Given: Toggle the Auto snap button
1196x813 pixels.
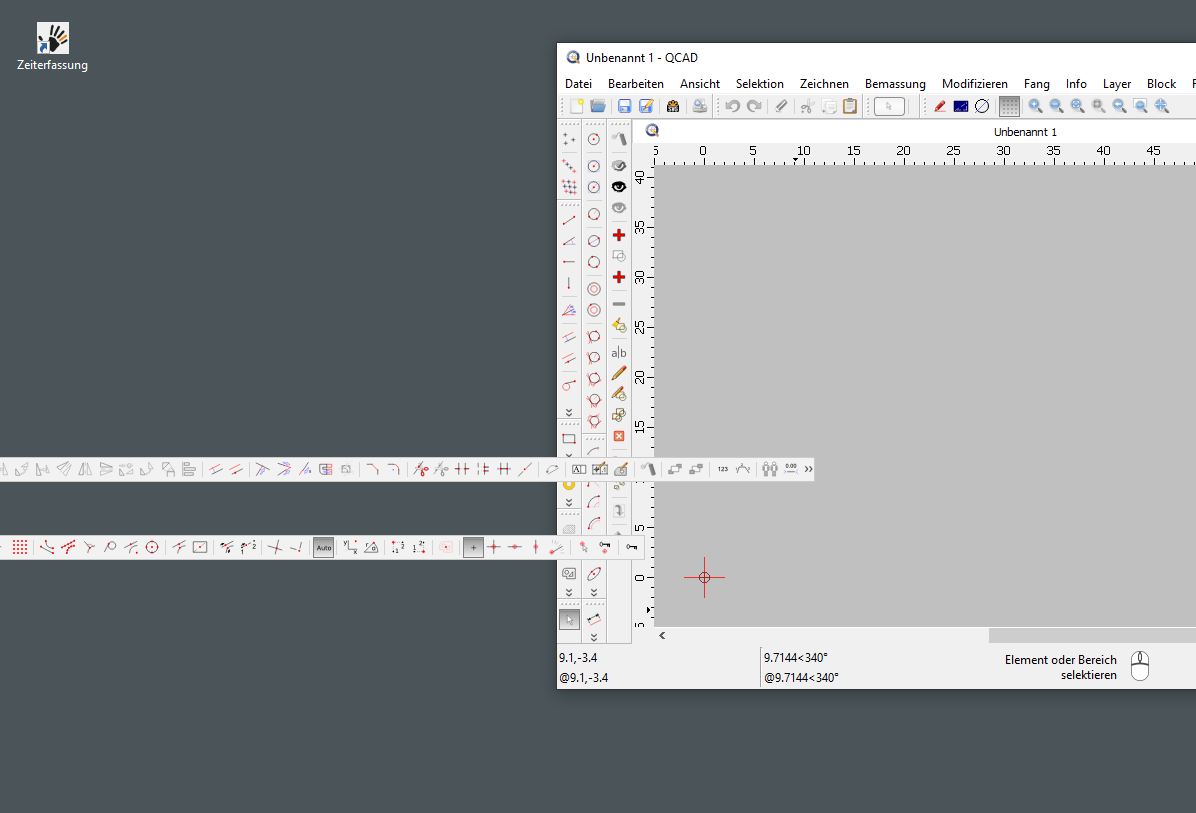Looking at the screenshot, I should [x=323, y=547].
